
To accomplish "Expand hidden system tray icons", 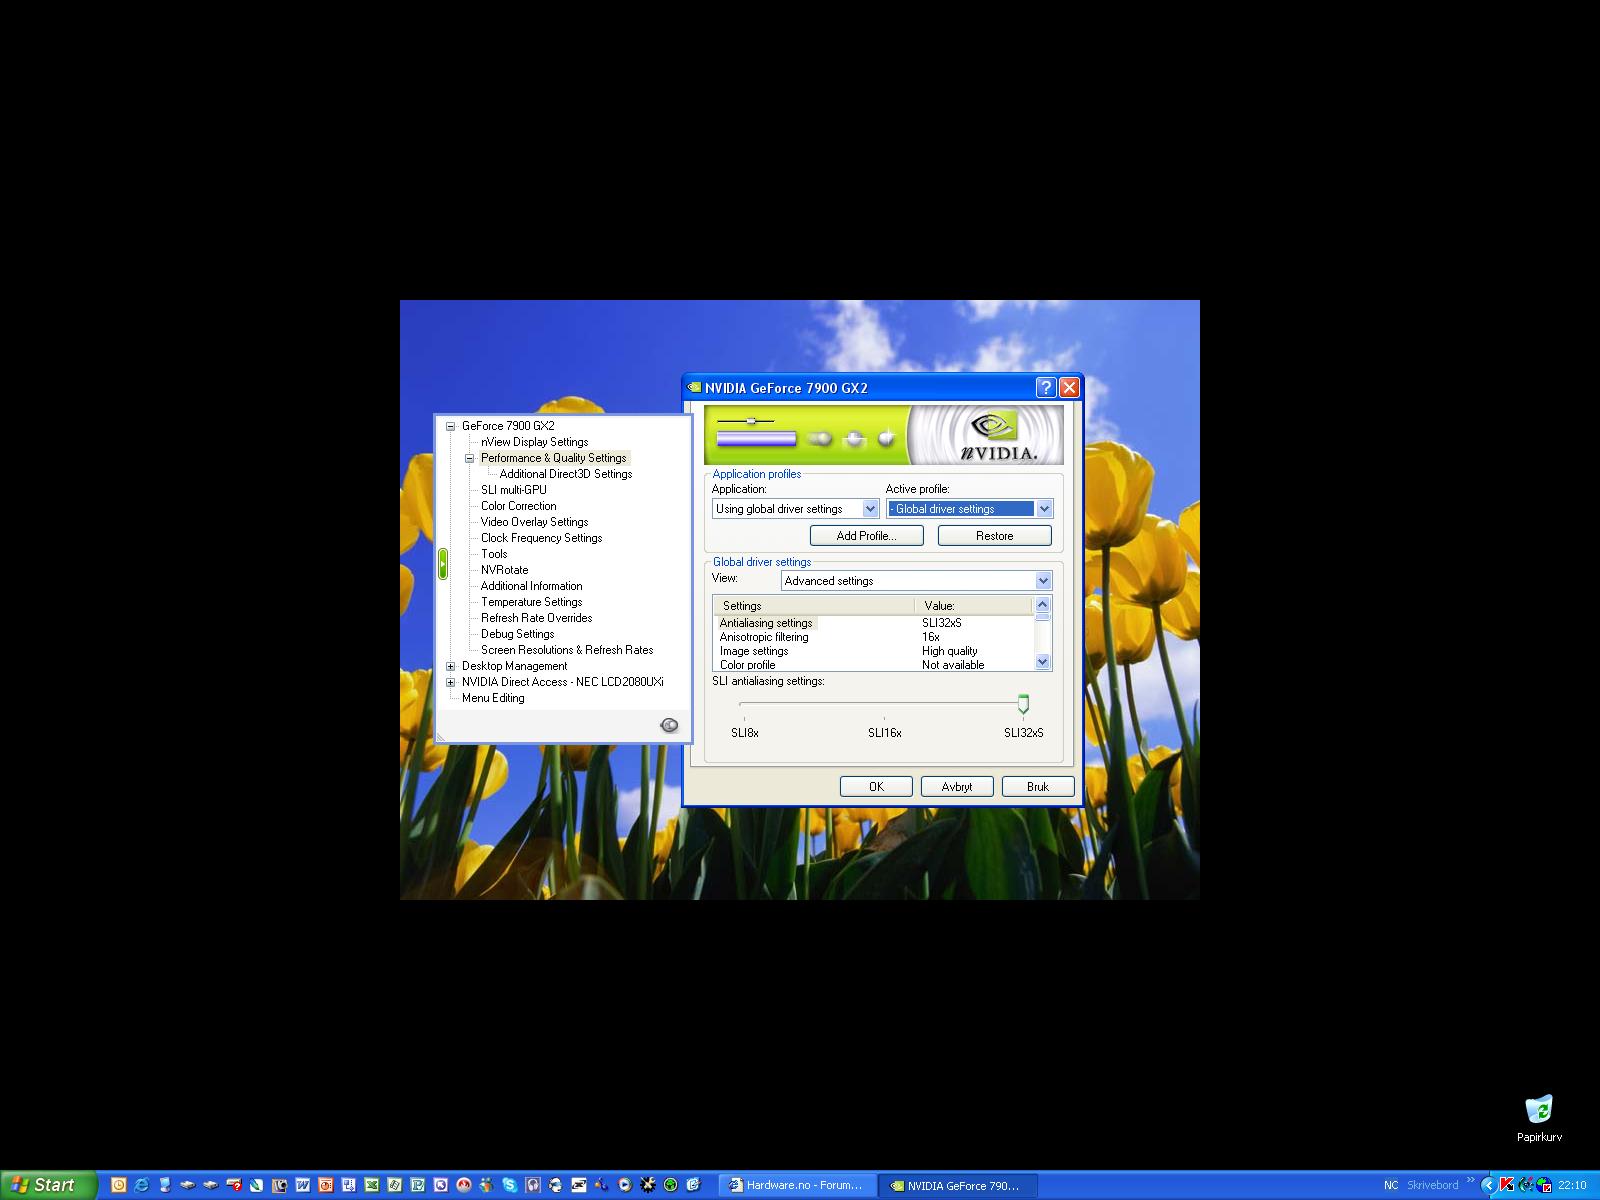I will pos(1489,1185).
